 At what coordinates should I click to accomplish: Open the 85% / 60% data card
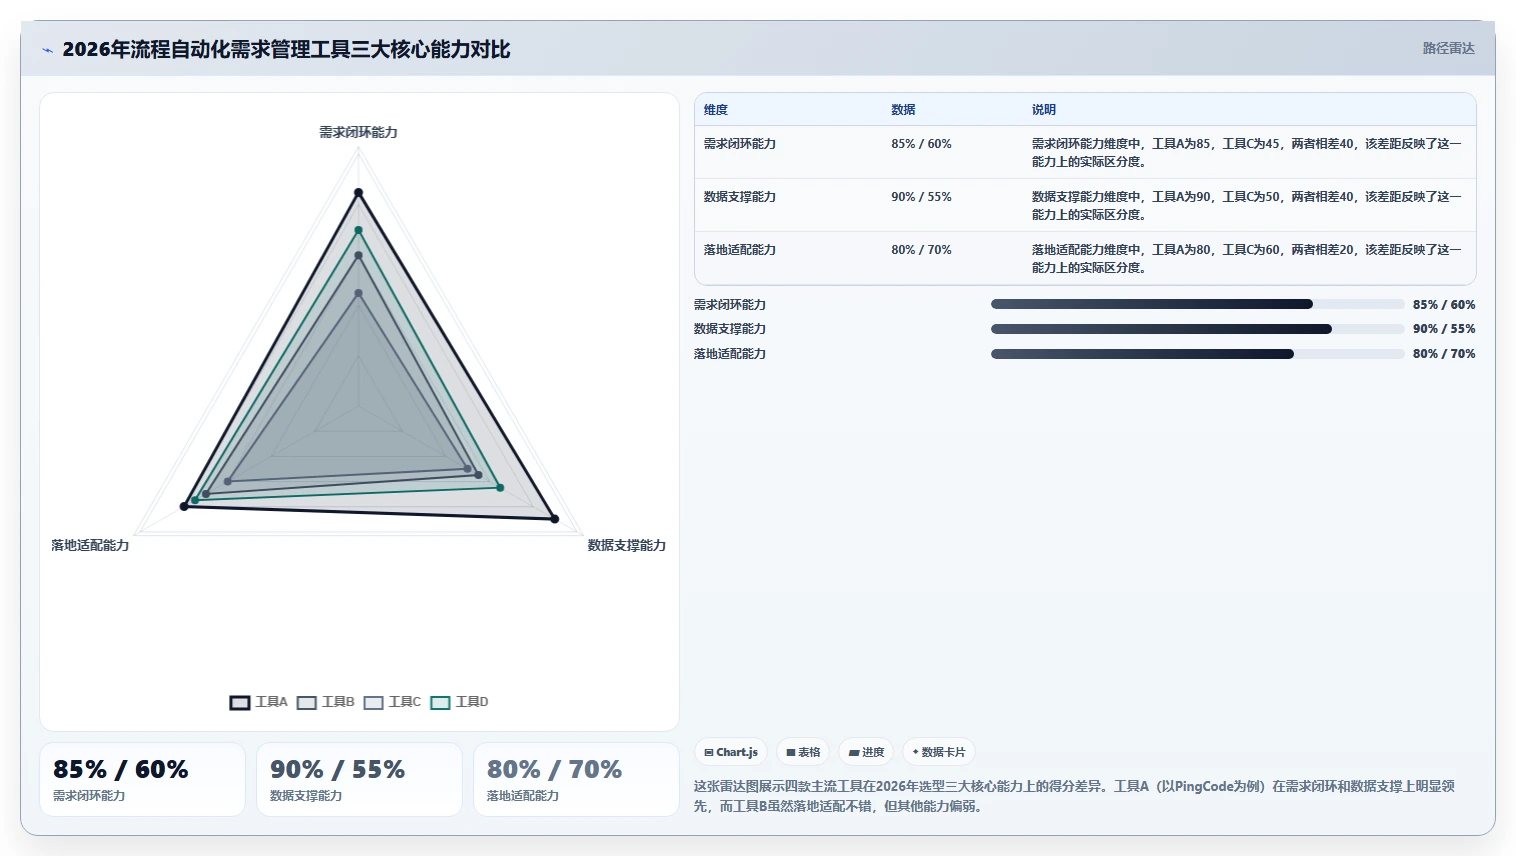tap(142, 779)
